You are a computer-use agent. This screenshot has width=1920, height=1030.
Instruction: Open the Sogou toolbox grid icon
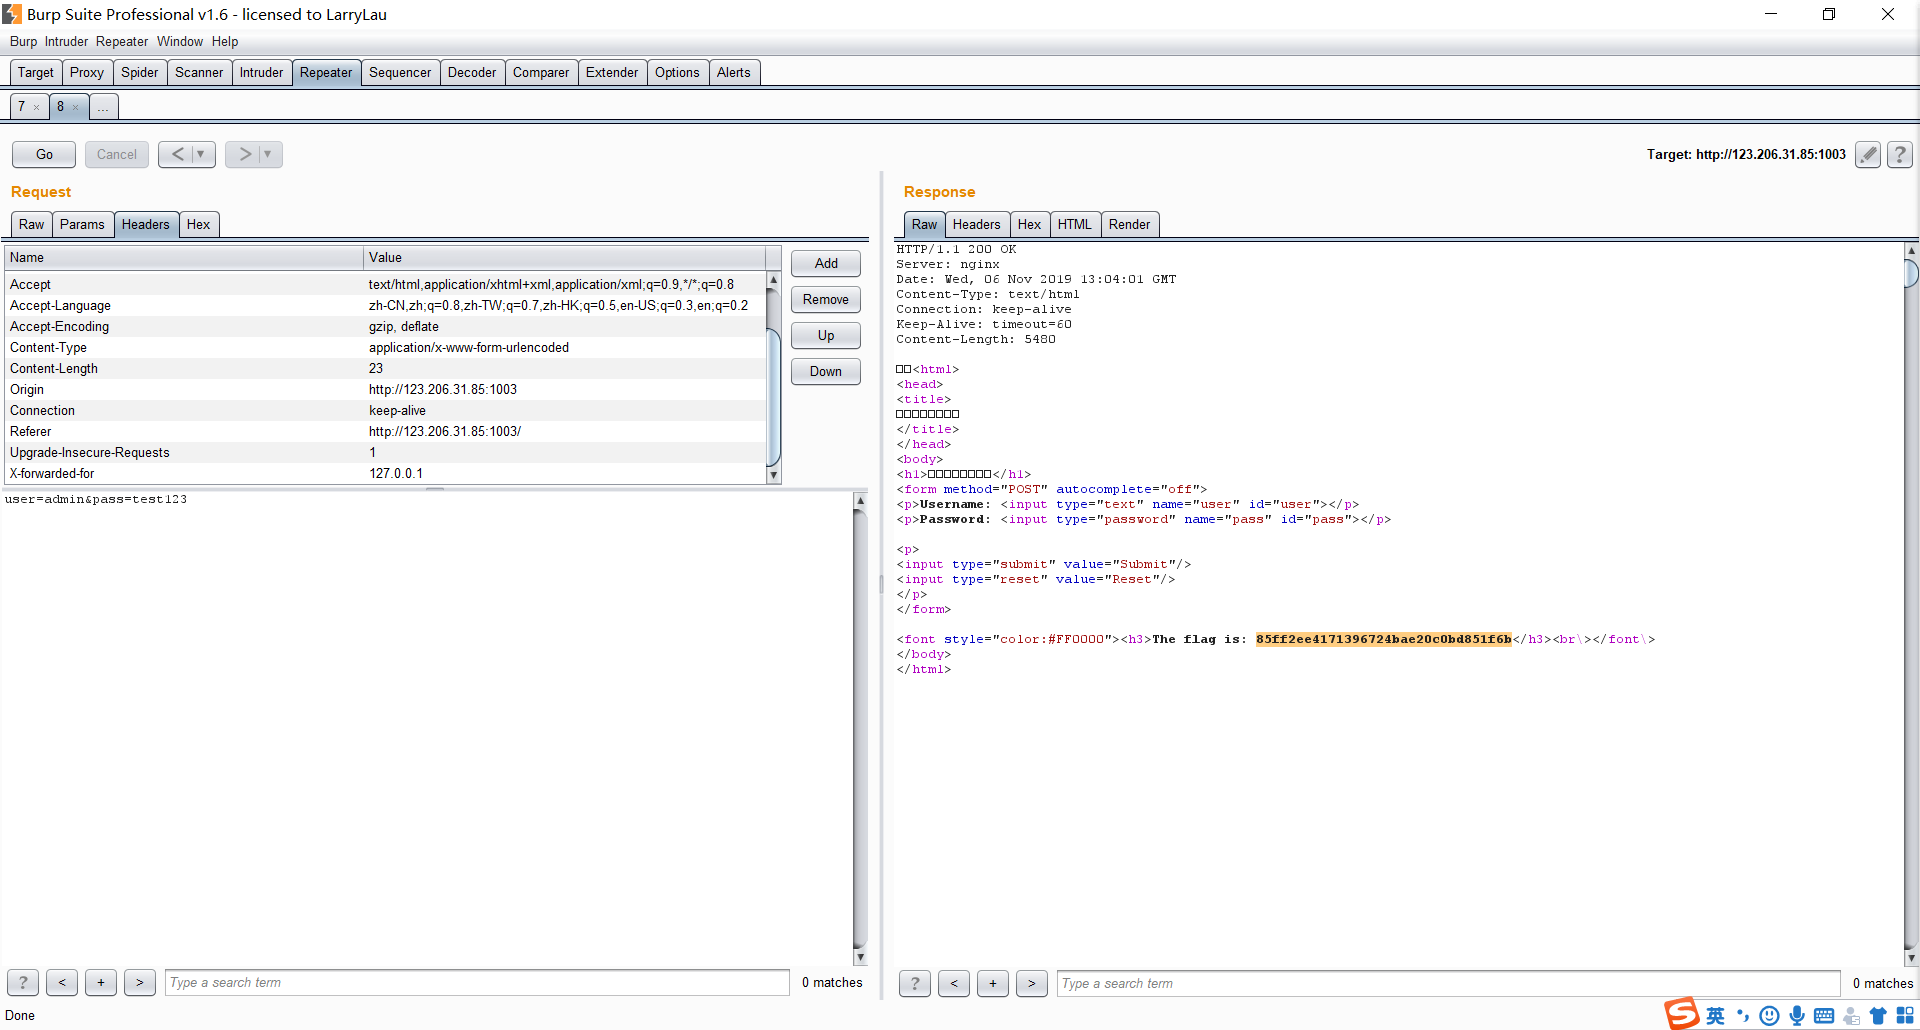pos(1905,1016)
